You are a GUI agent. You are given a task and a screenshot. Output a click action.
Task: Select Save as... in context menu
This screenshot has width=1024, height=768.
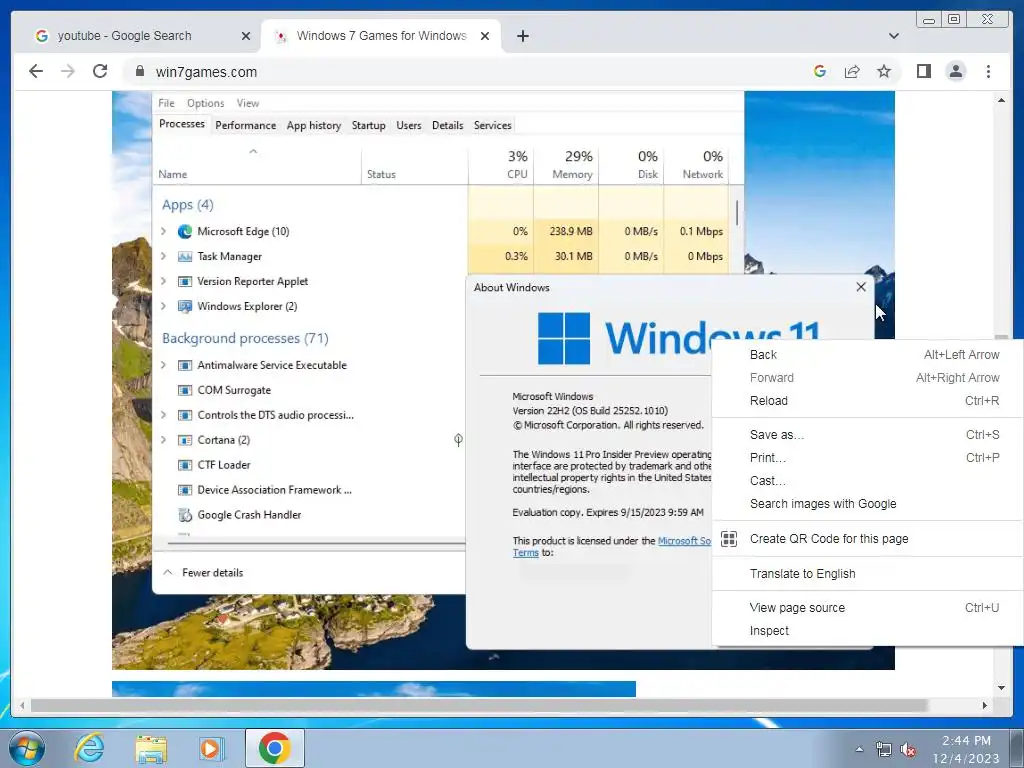point(867,435)
